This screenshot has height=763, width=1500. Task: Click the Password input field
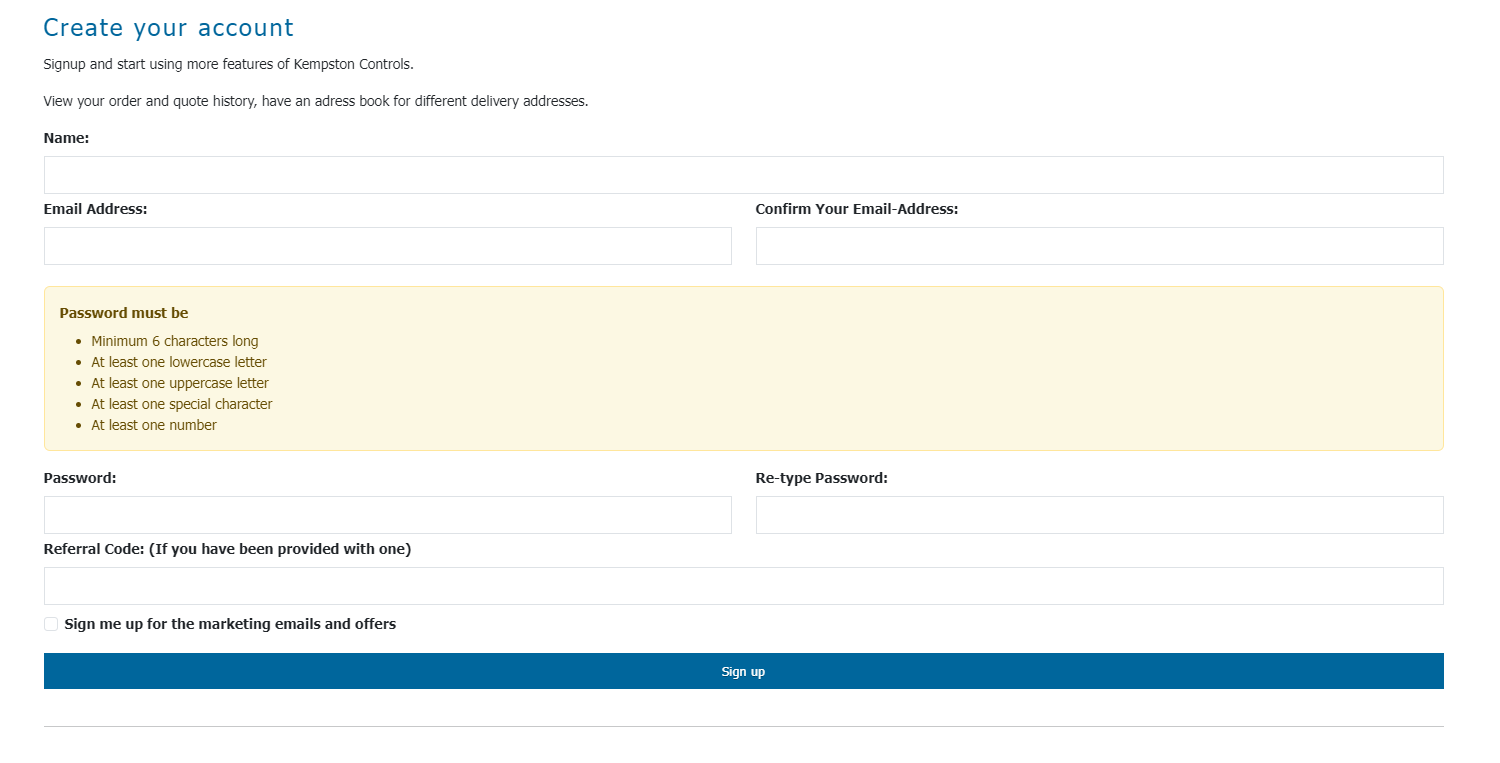(388, 515)
